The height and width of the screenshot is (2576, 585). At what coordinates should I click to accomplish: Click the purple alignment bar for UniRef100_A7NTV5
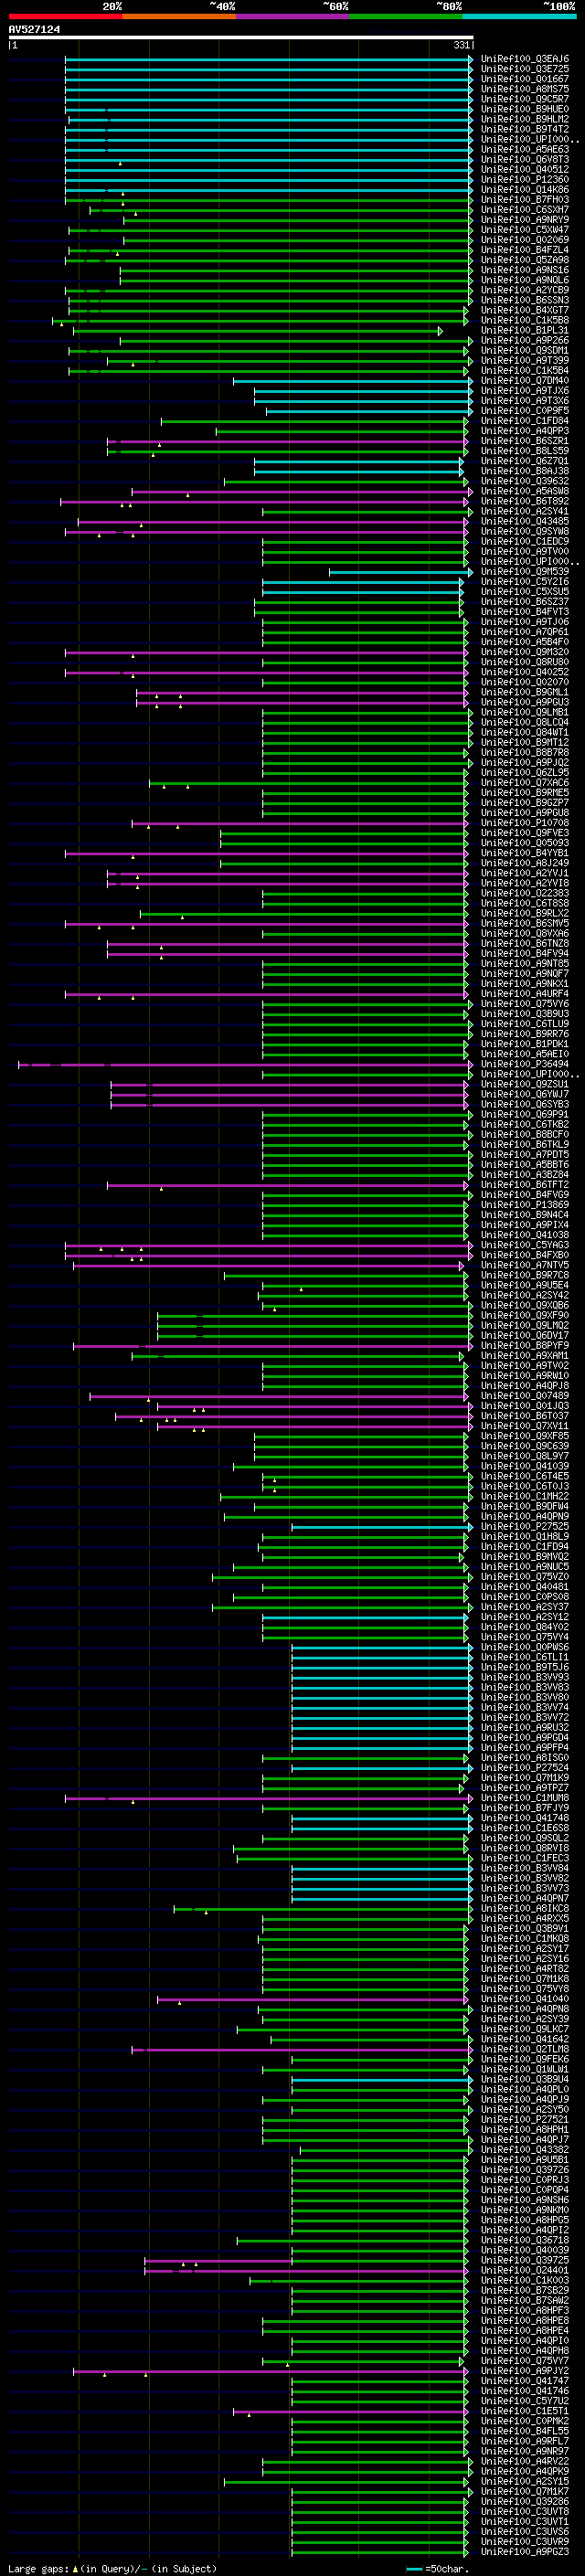tap(269, 1265)
